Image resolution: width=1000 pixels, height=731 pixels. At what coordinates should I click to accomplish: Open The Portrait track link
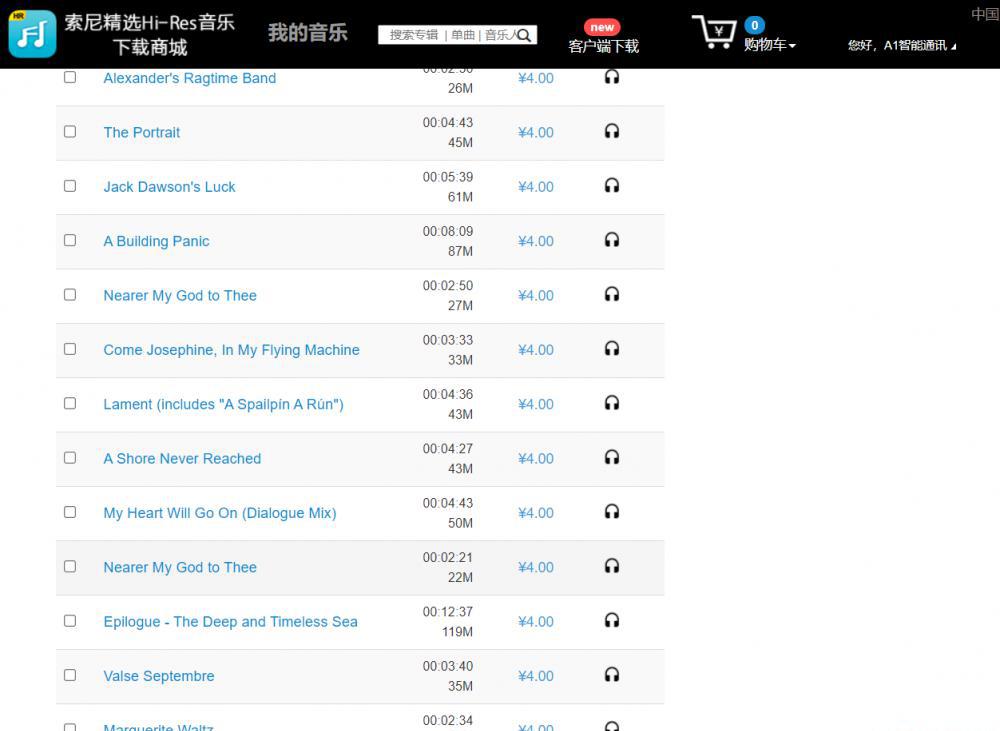click(x=142, y=132)
